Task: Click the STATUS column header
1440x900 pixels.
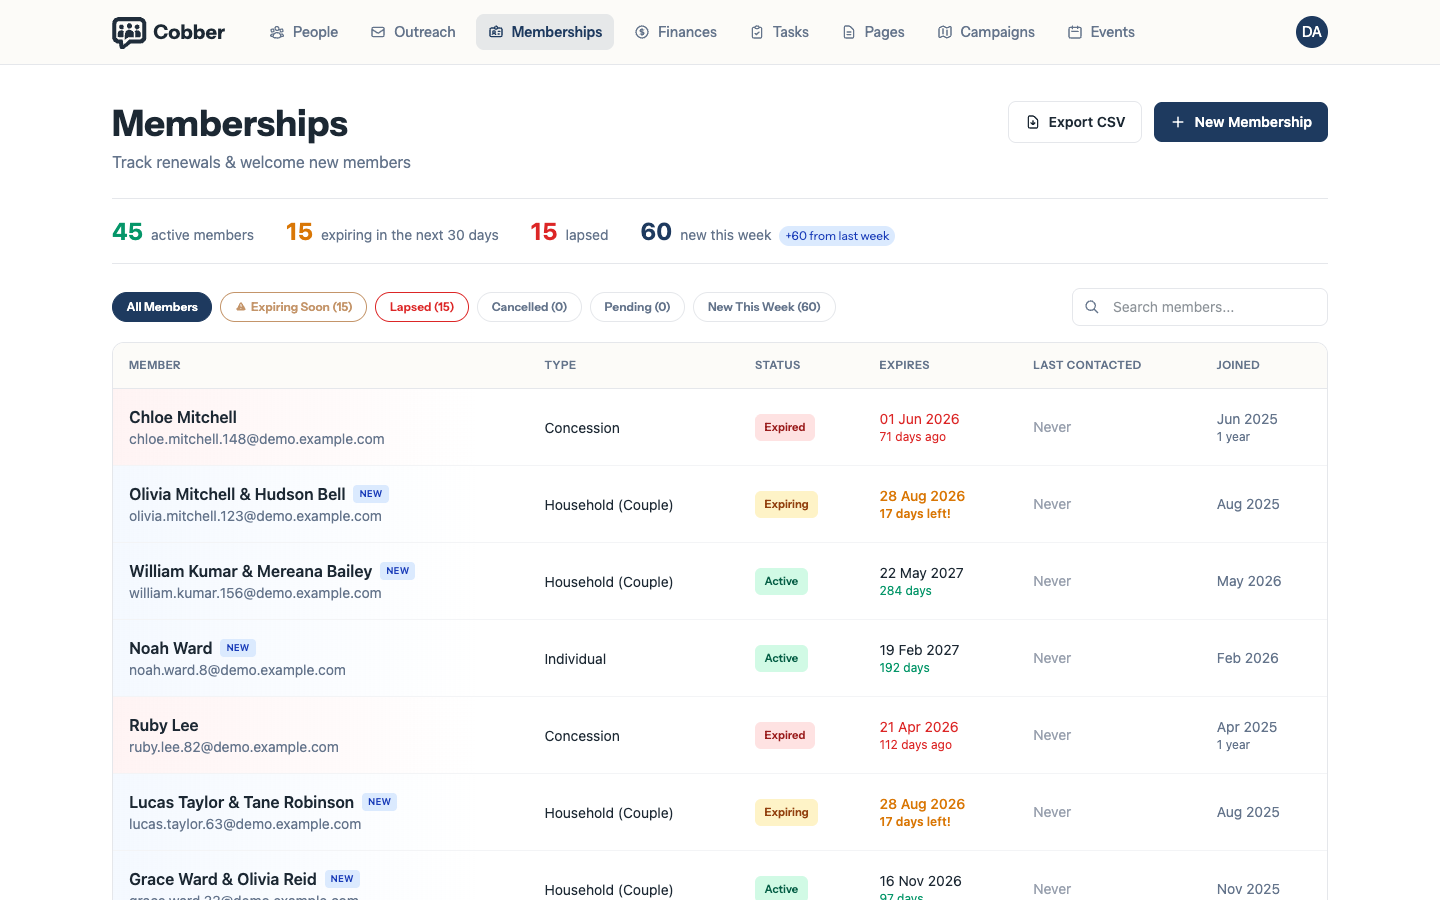Action: tap(777, 365)
